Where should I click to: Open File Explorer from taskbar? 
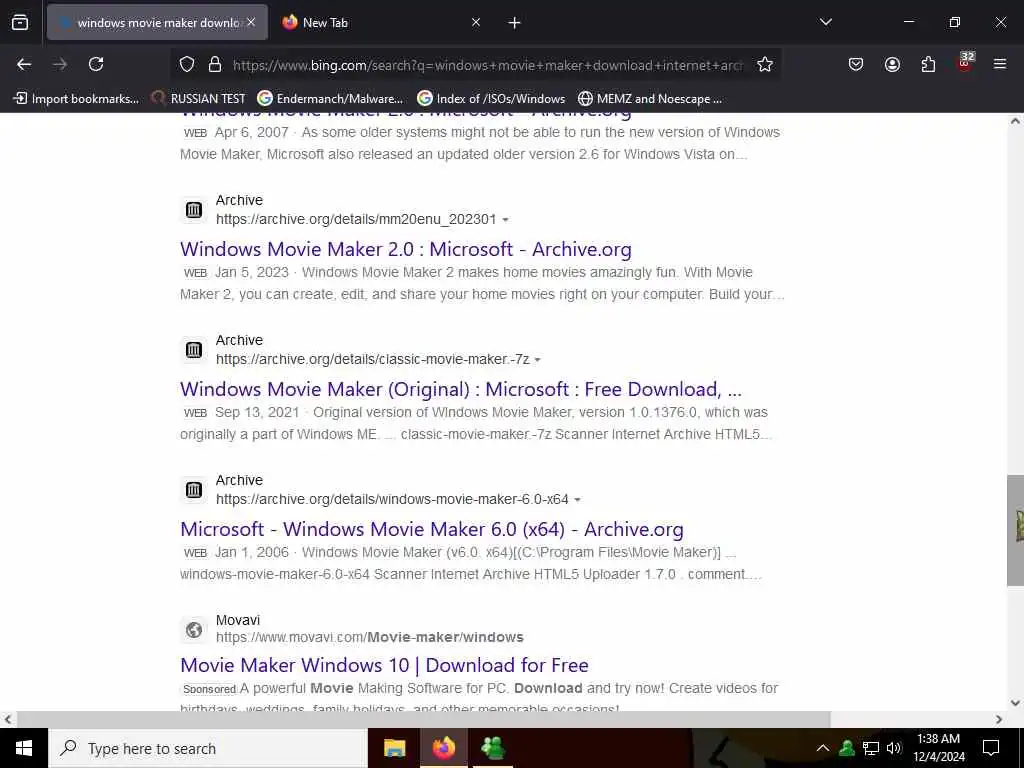(394, 748)
